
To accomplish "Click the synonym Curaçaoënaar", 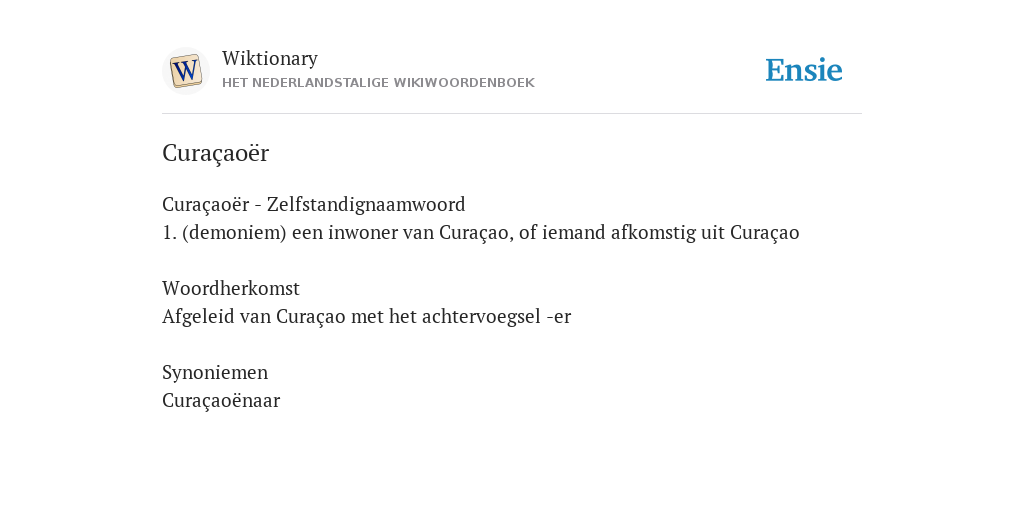I will click(221, 400).
